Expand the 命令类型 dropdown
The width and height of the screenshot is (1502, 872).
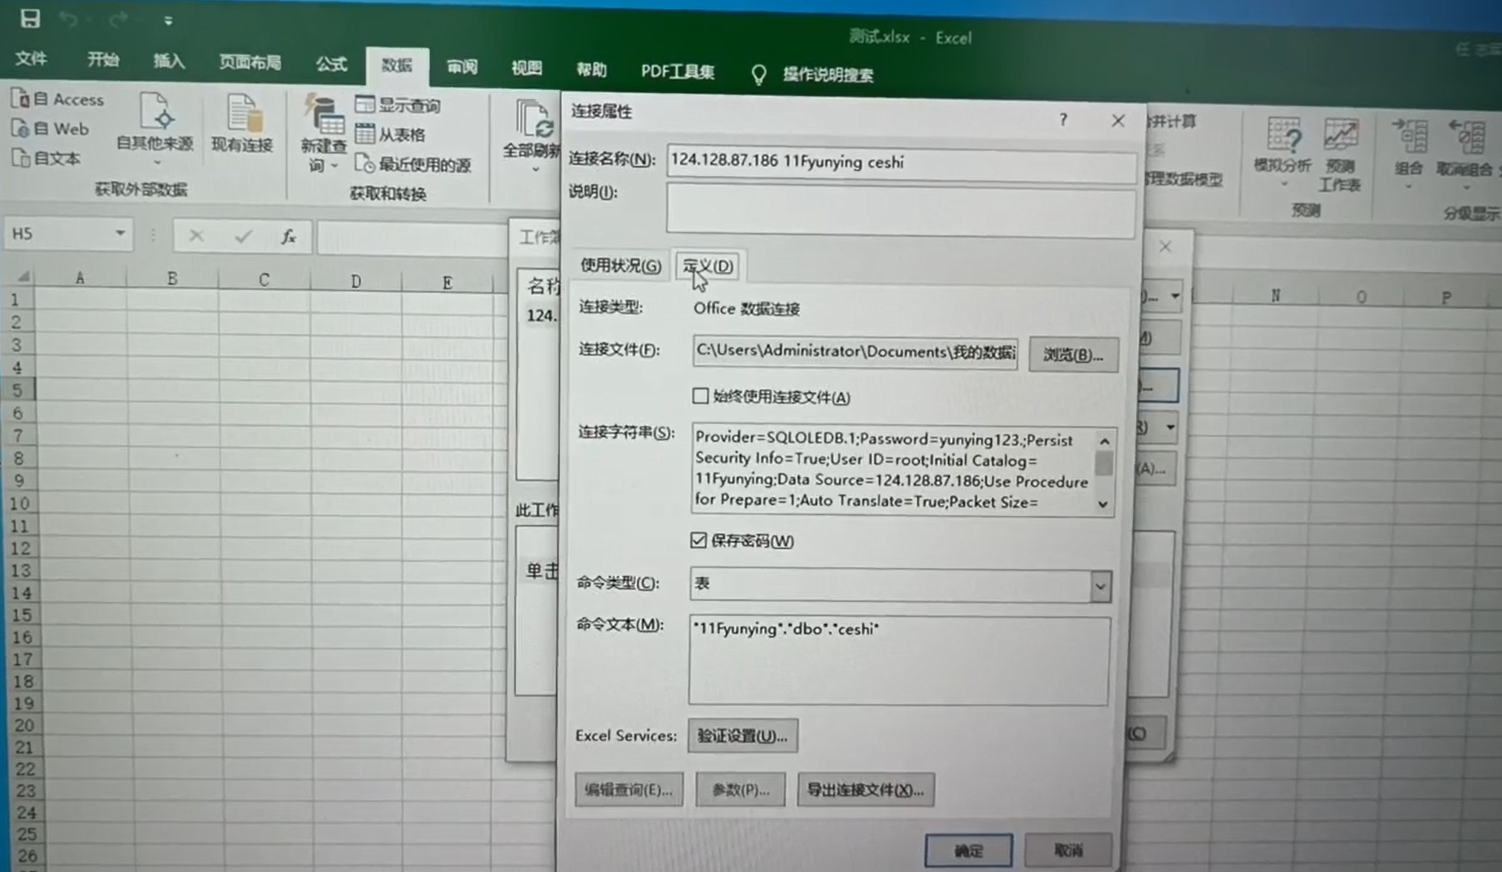[1100, 586]
